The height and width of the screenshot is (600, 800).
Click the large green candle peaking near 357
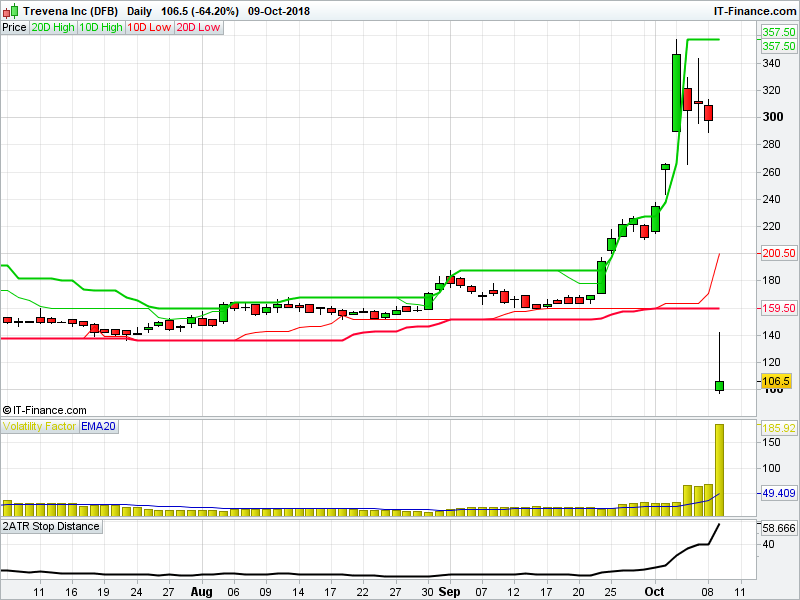[x=677, y=93]
